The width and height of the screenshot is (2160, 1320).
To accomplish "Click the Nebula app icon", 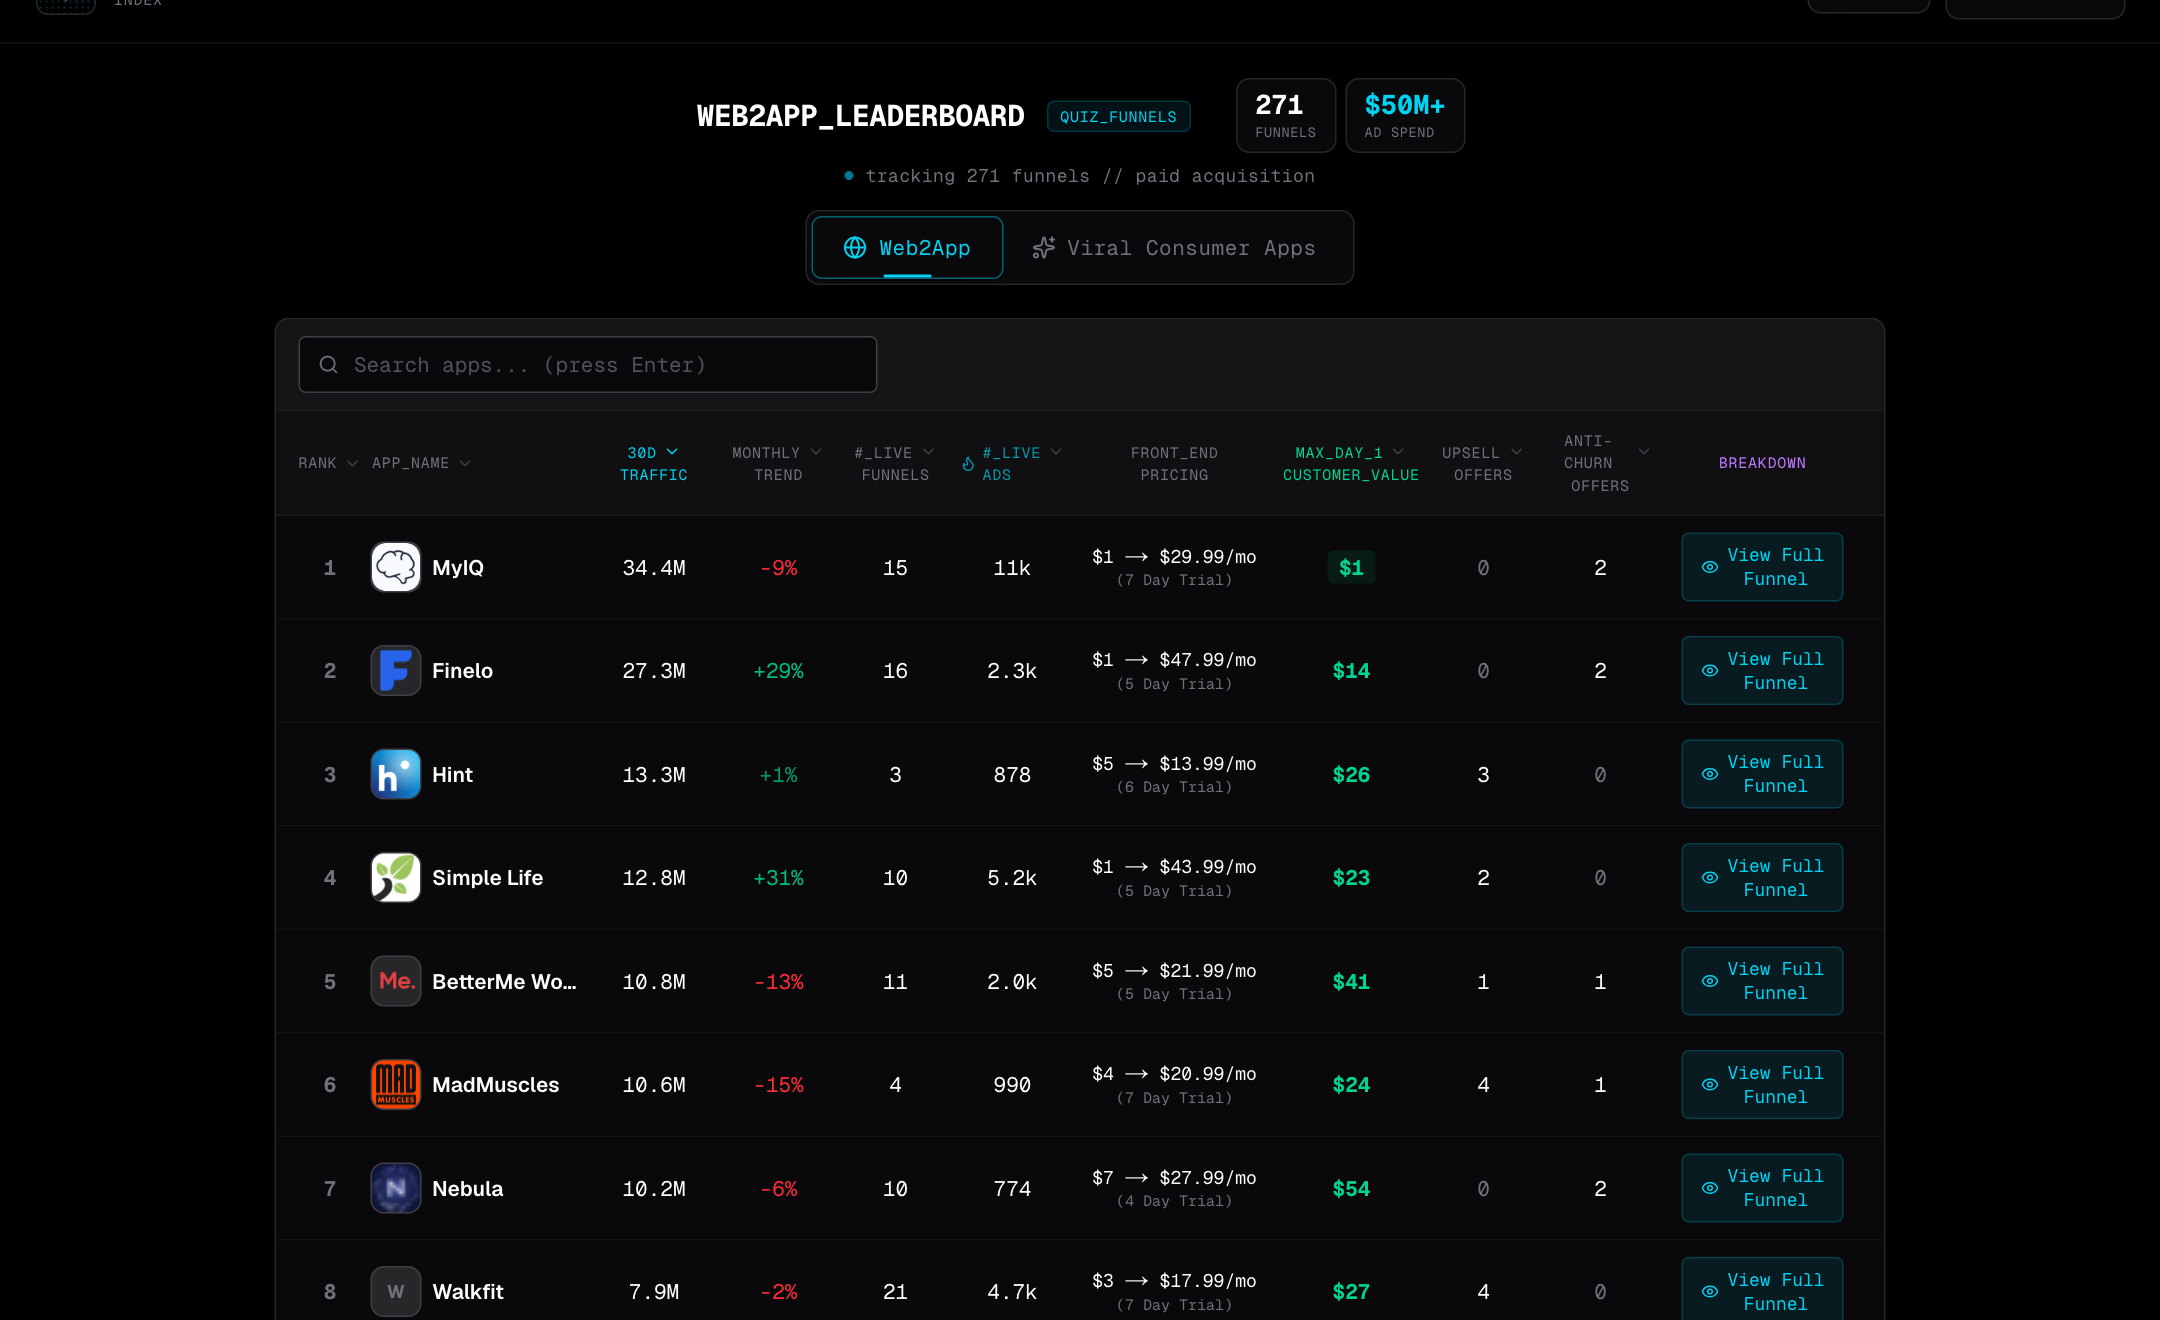I will [395, 1188].
